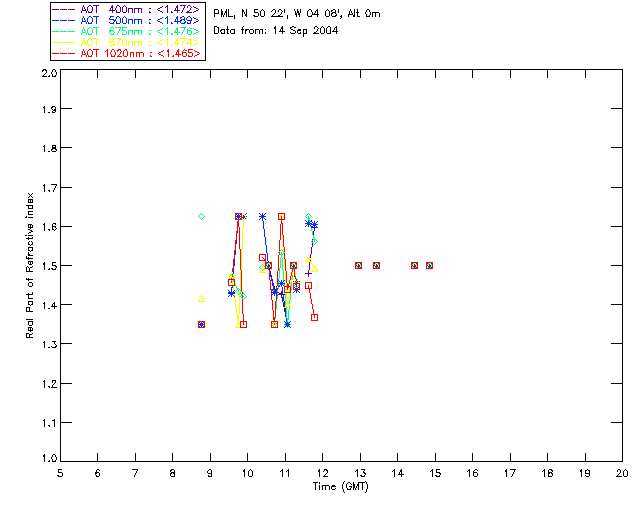
Task: Click the green diamond marker near 9 GMT
Action: 201,216
